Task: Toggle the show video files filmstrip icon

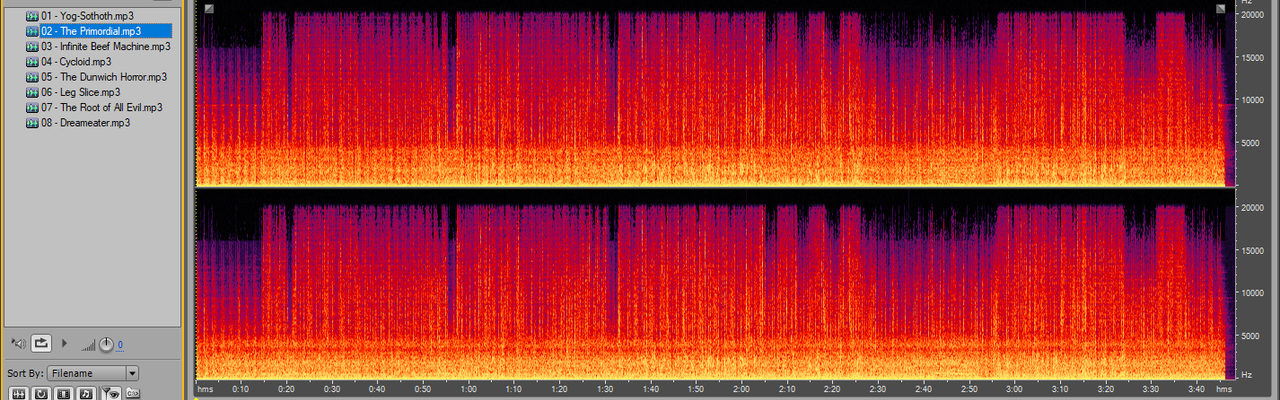Action: (x=64, y=393)
